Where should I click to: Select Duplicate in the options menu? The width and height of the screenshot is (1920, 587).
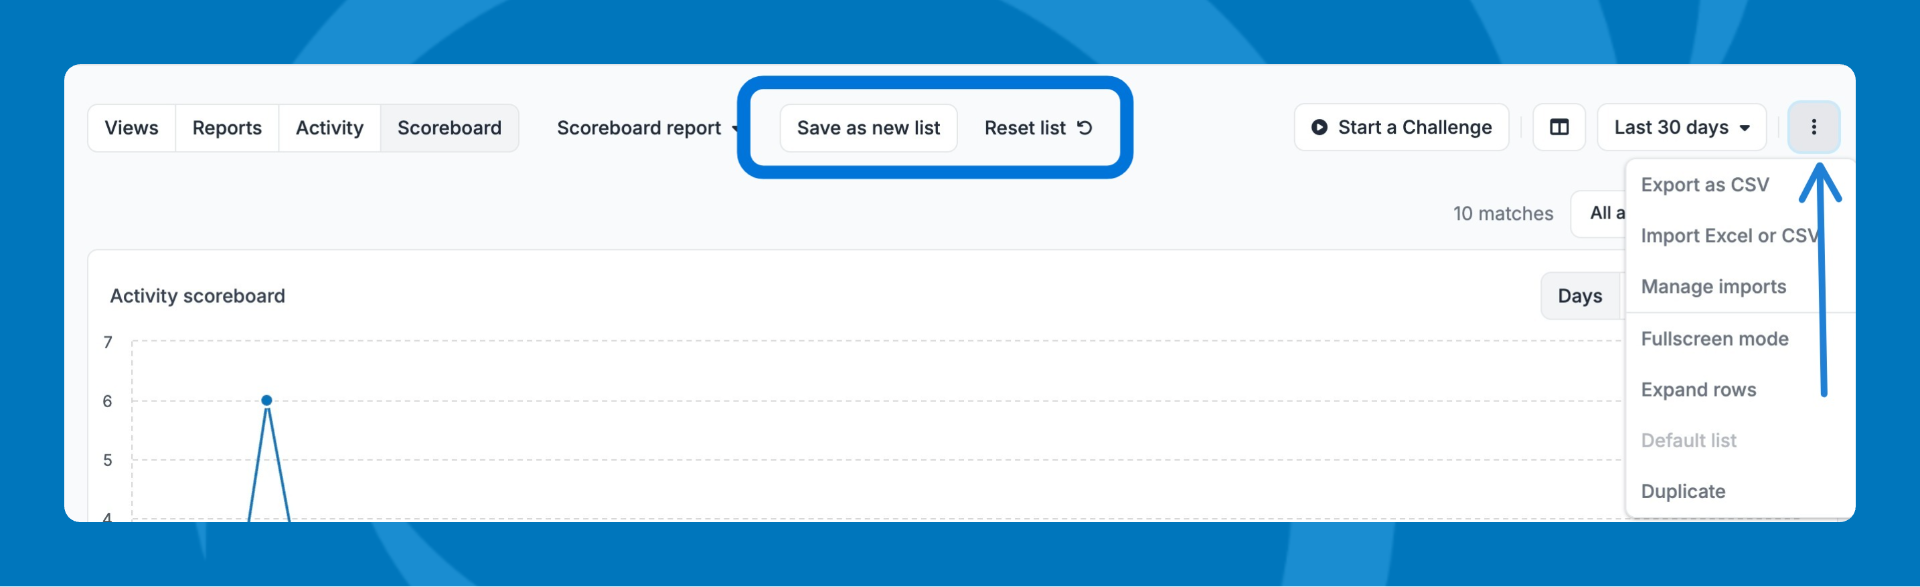coord(1683,492)
